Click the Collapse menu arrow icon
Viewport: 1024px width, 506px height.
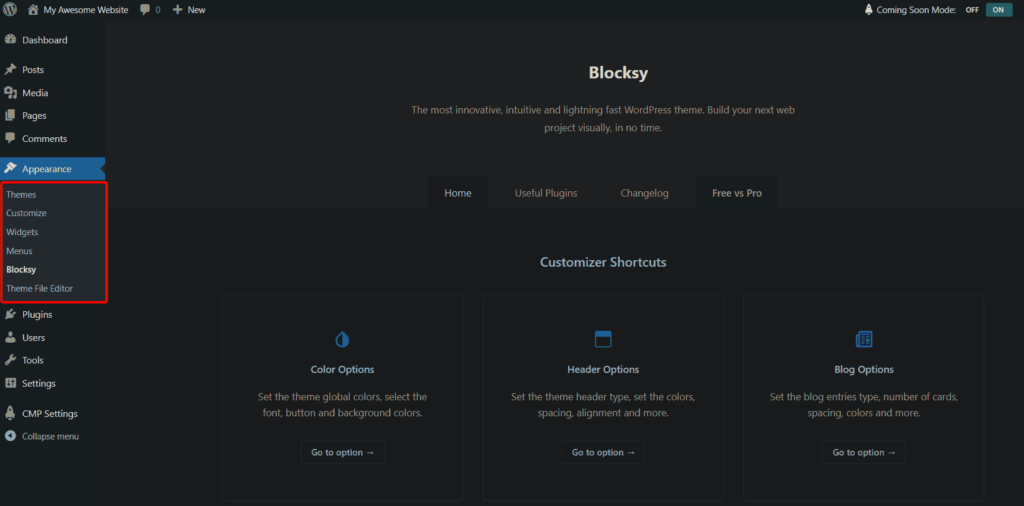point(10,436)
